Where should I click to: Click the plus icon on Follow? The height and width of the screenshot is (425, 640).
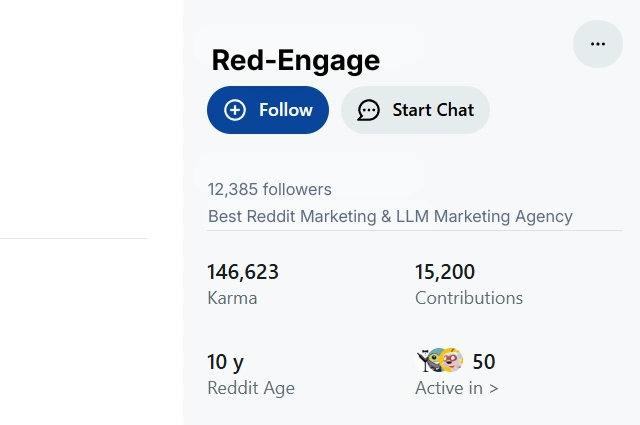[235, 110]
